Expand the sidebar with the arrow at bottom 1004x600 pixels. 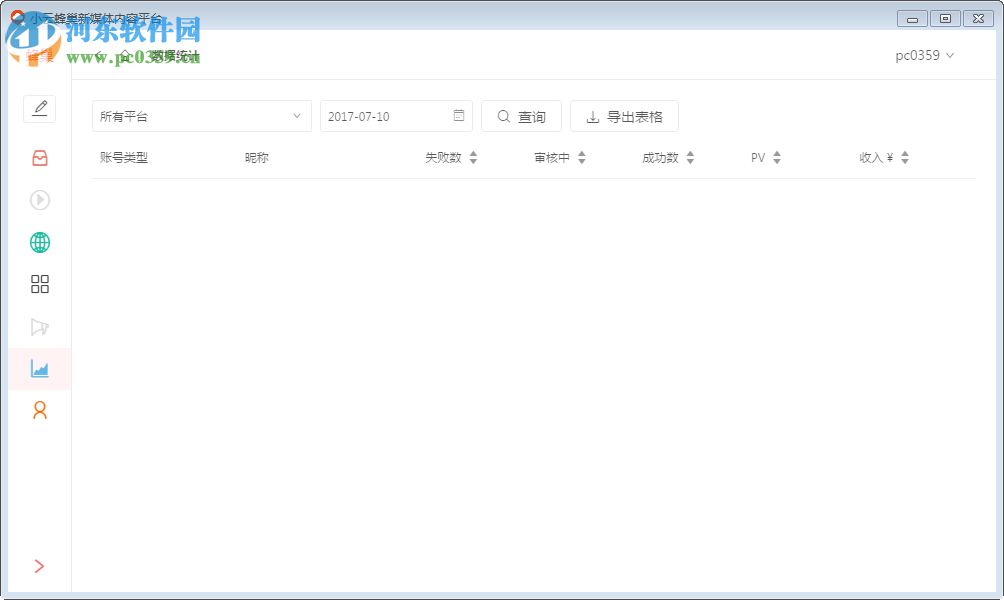(x=40, y=566)
